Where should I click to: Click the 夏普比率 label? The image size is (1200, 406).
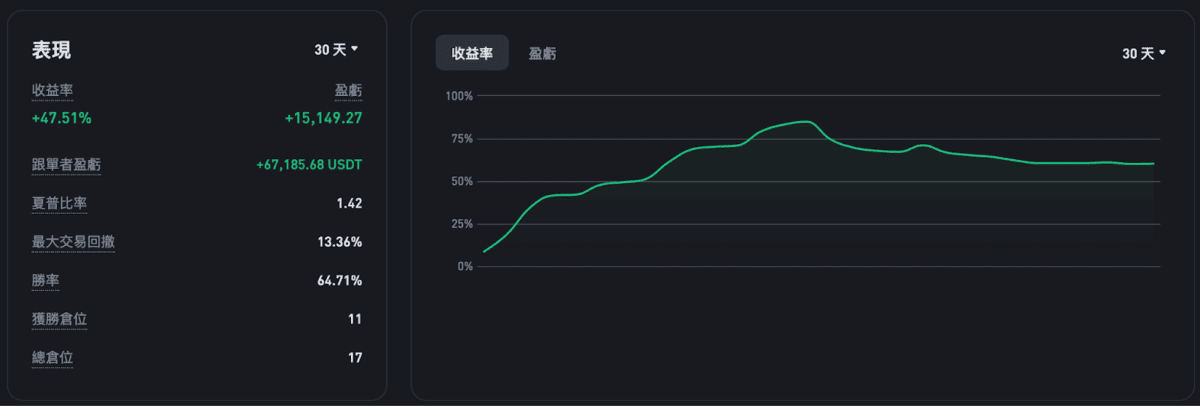(x=59, y=203)
